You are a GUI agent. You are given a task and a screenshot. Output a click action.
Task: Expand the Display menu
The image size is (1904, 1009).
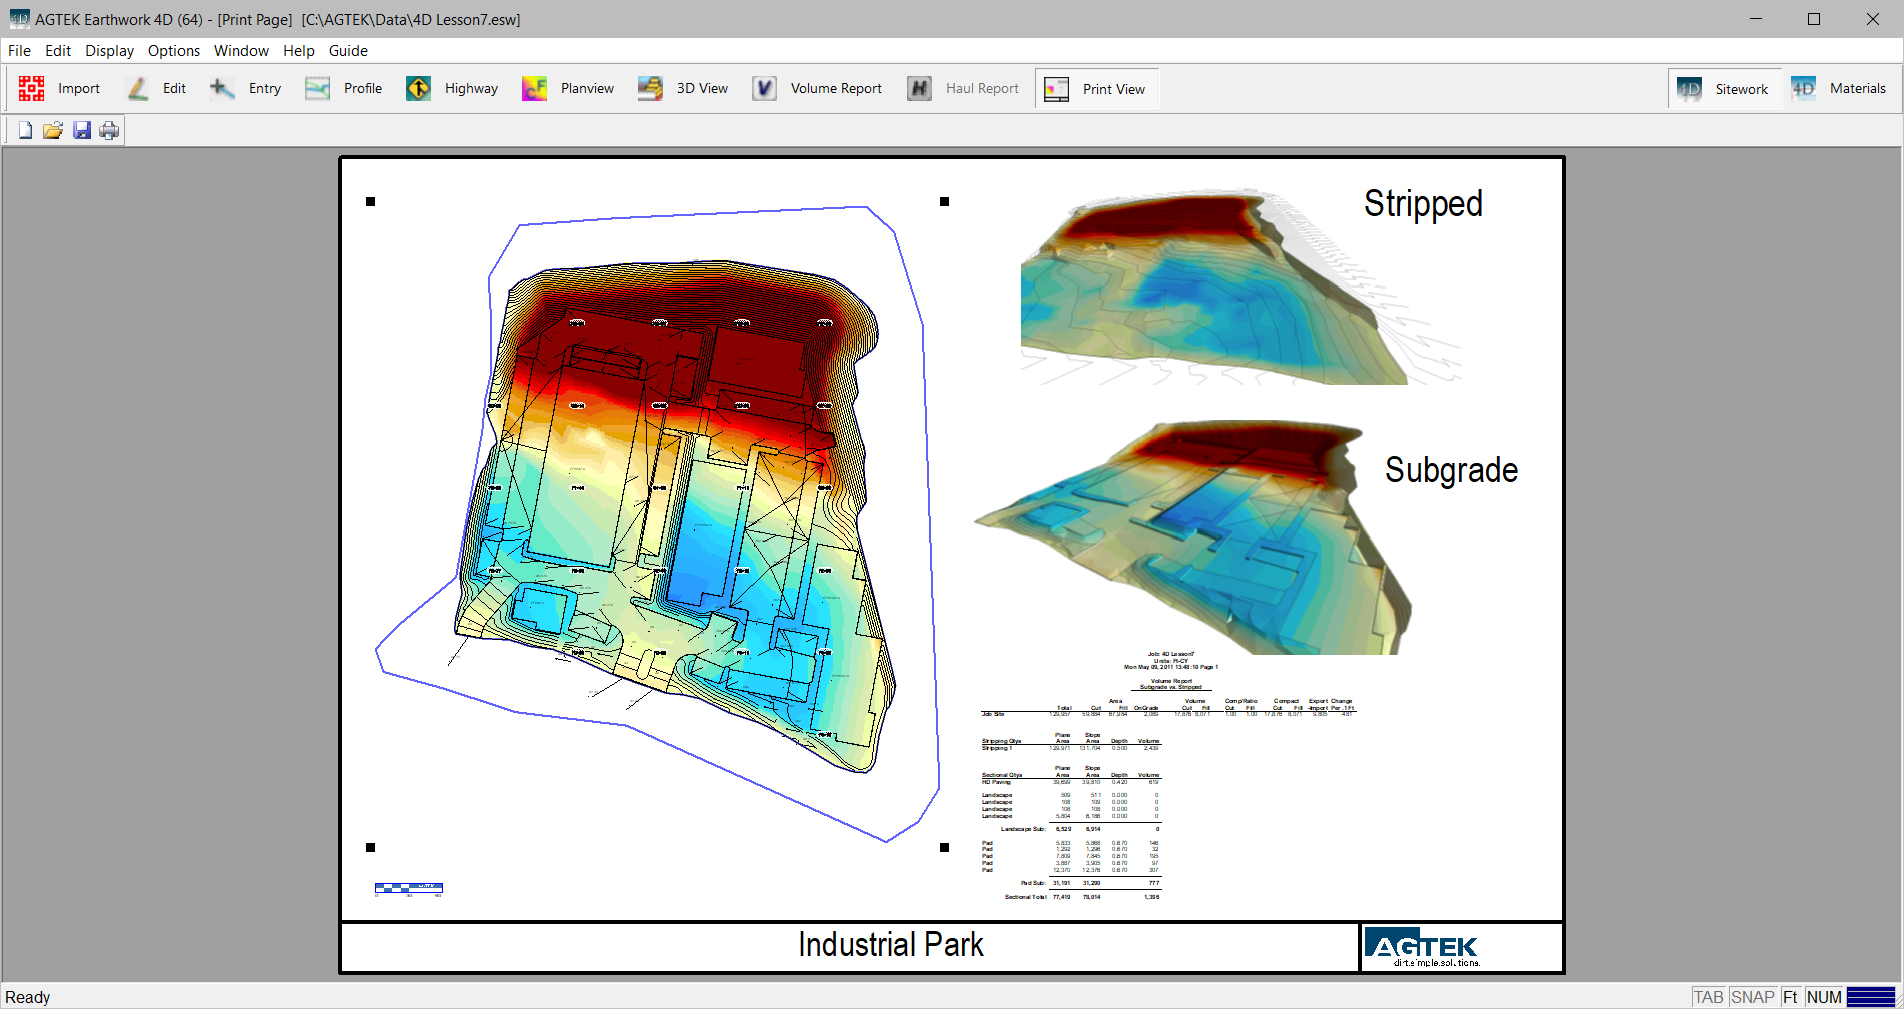109,51
